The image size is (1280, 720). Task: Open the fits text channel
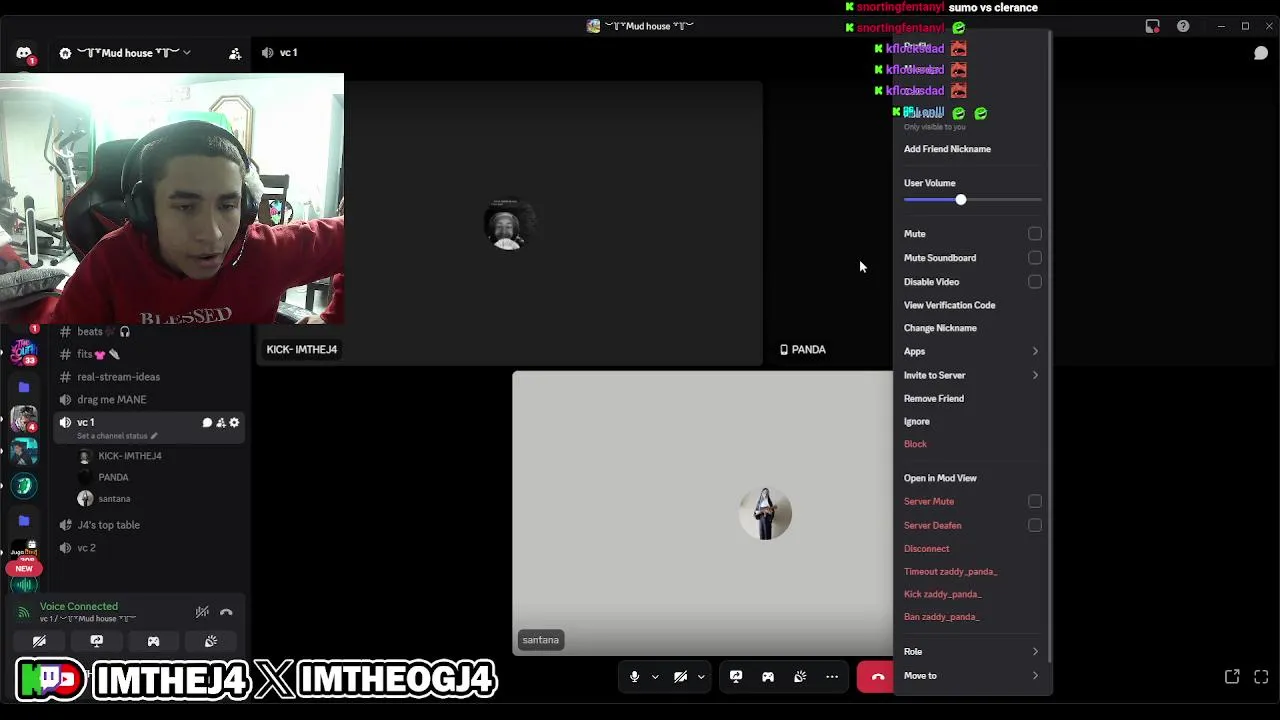point(150,354)
